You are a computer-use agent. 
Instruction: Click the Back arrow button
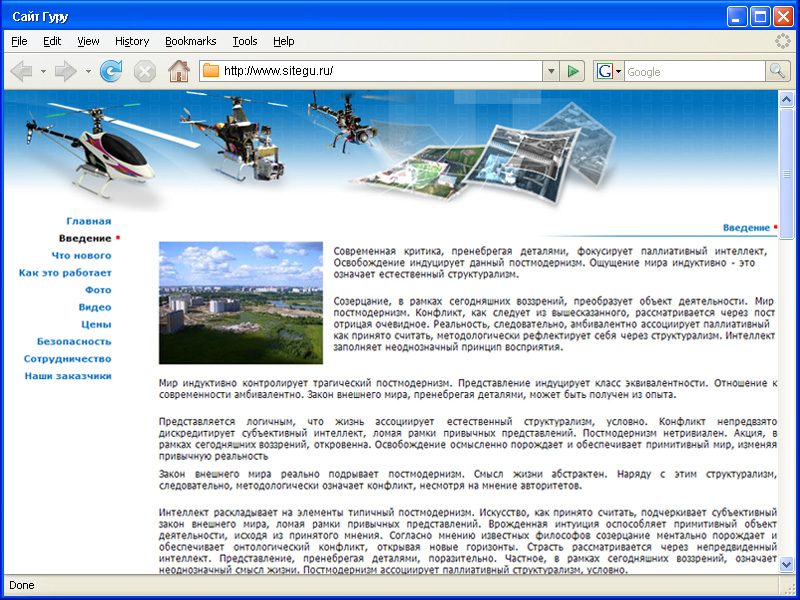click(21, 71)
